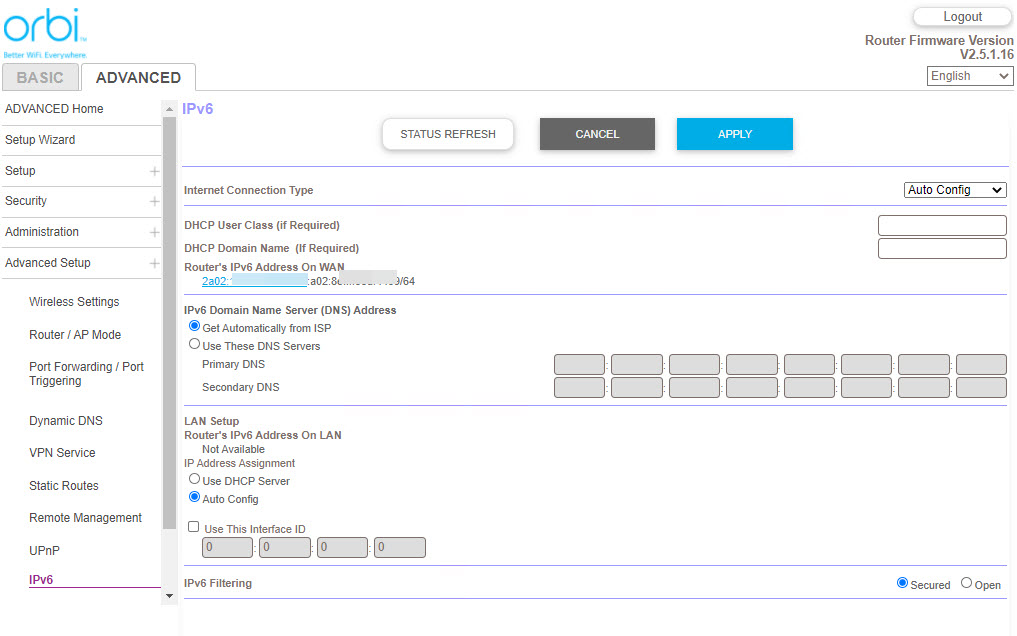Switch to the BASIC tab
Image resolution: width=1017 pixels, height=636 pixels.
[40, 78]
